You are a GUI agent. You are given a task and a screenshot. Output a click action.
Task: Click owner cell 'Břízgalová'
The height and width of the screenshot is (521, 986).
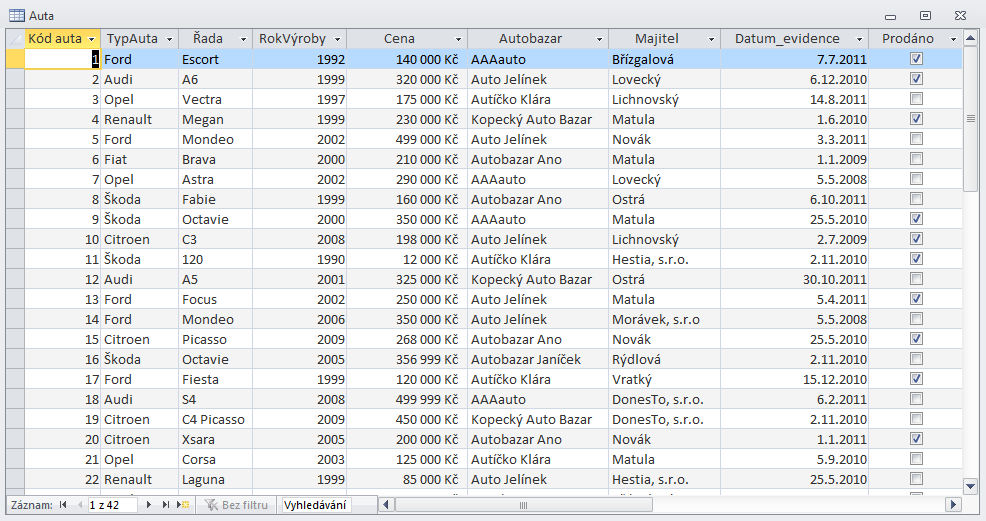664,59
